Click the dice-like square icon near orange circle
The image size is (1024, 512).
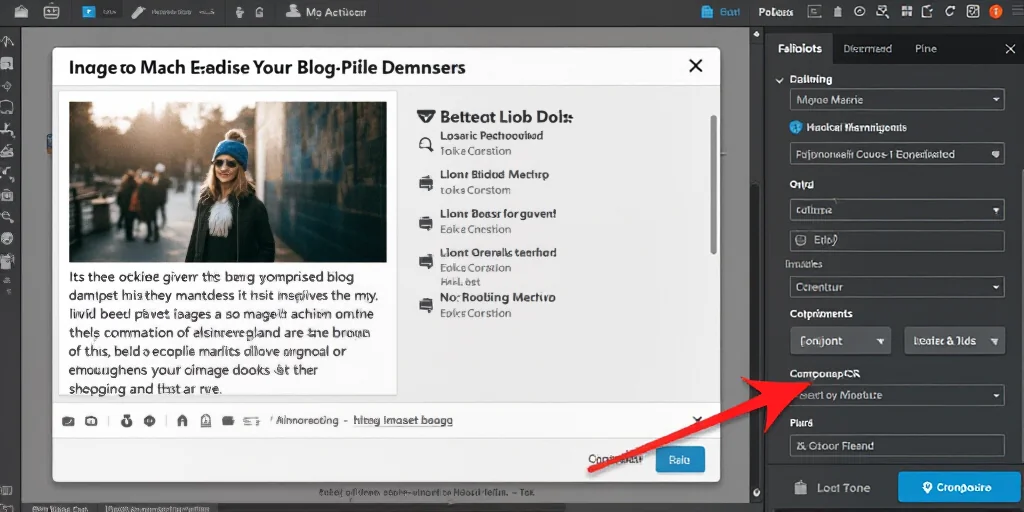coord(973,11)
